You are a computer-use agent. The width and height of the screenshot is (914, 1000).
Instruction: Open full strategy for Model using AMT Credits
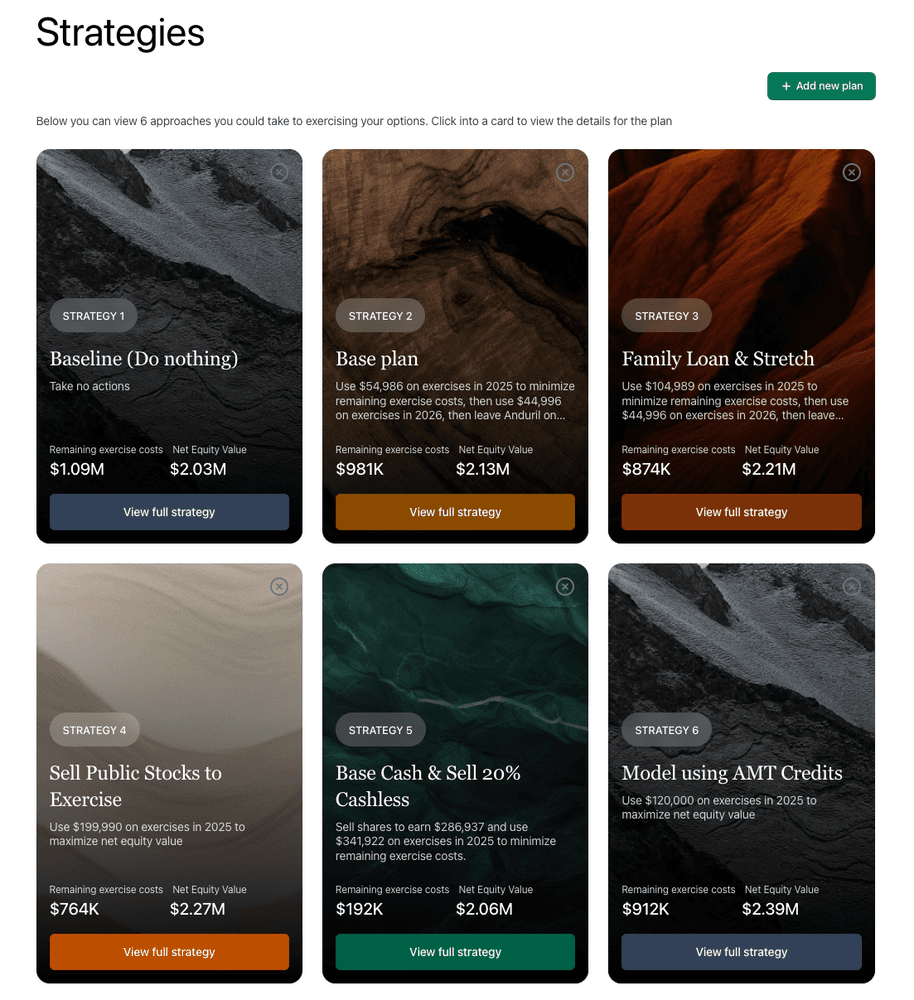click(x=741, y=952)
